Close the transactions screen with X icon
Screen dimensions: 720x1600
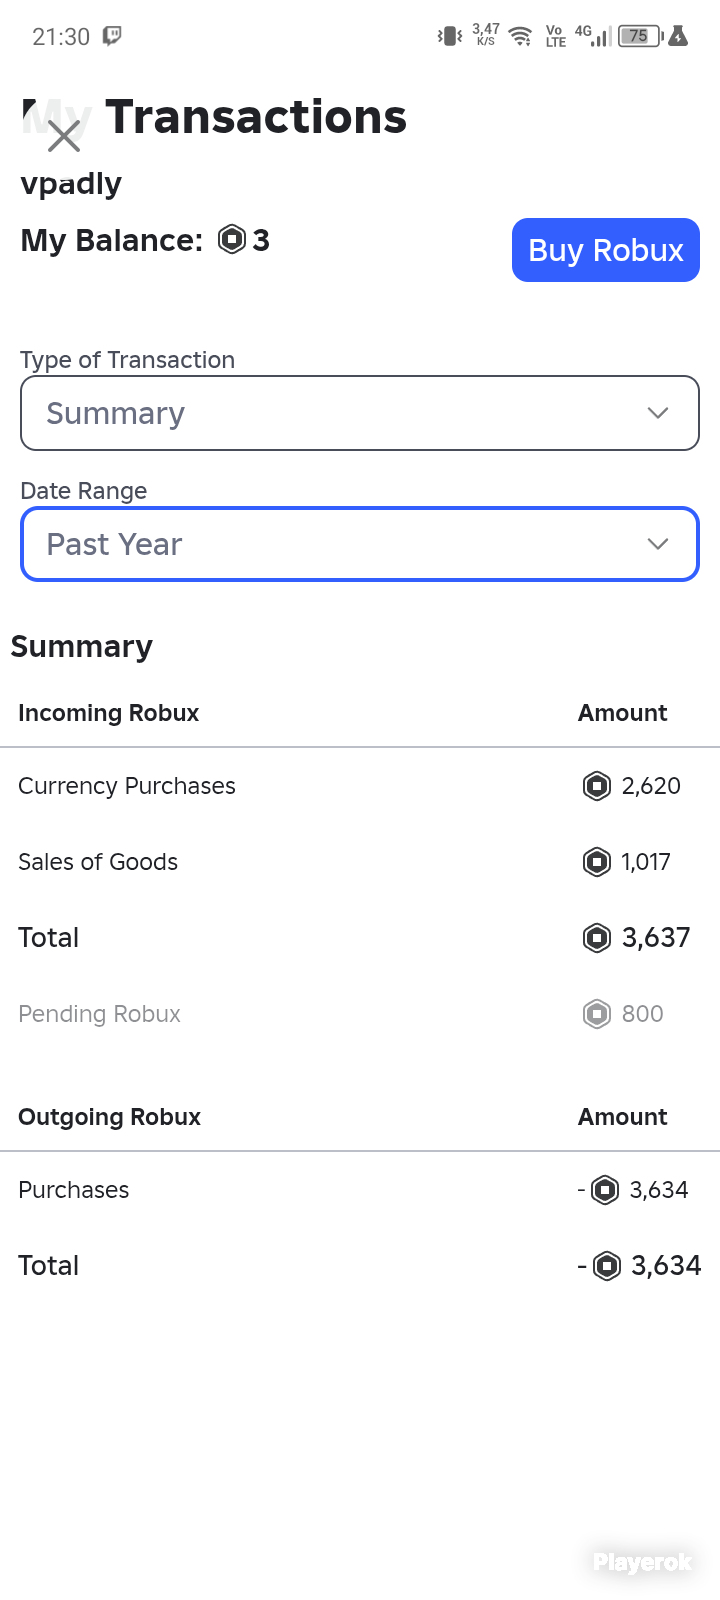coord(64,136)
